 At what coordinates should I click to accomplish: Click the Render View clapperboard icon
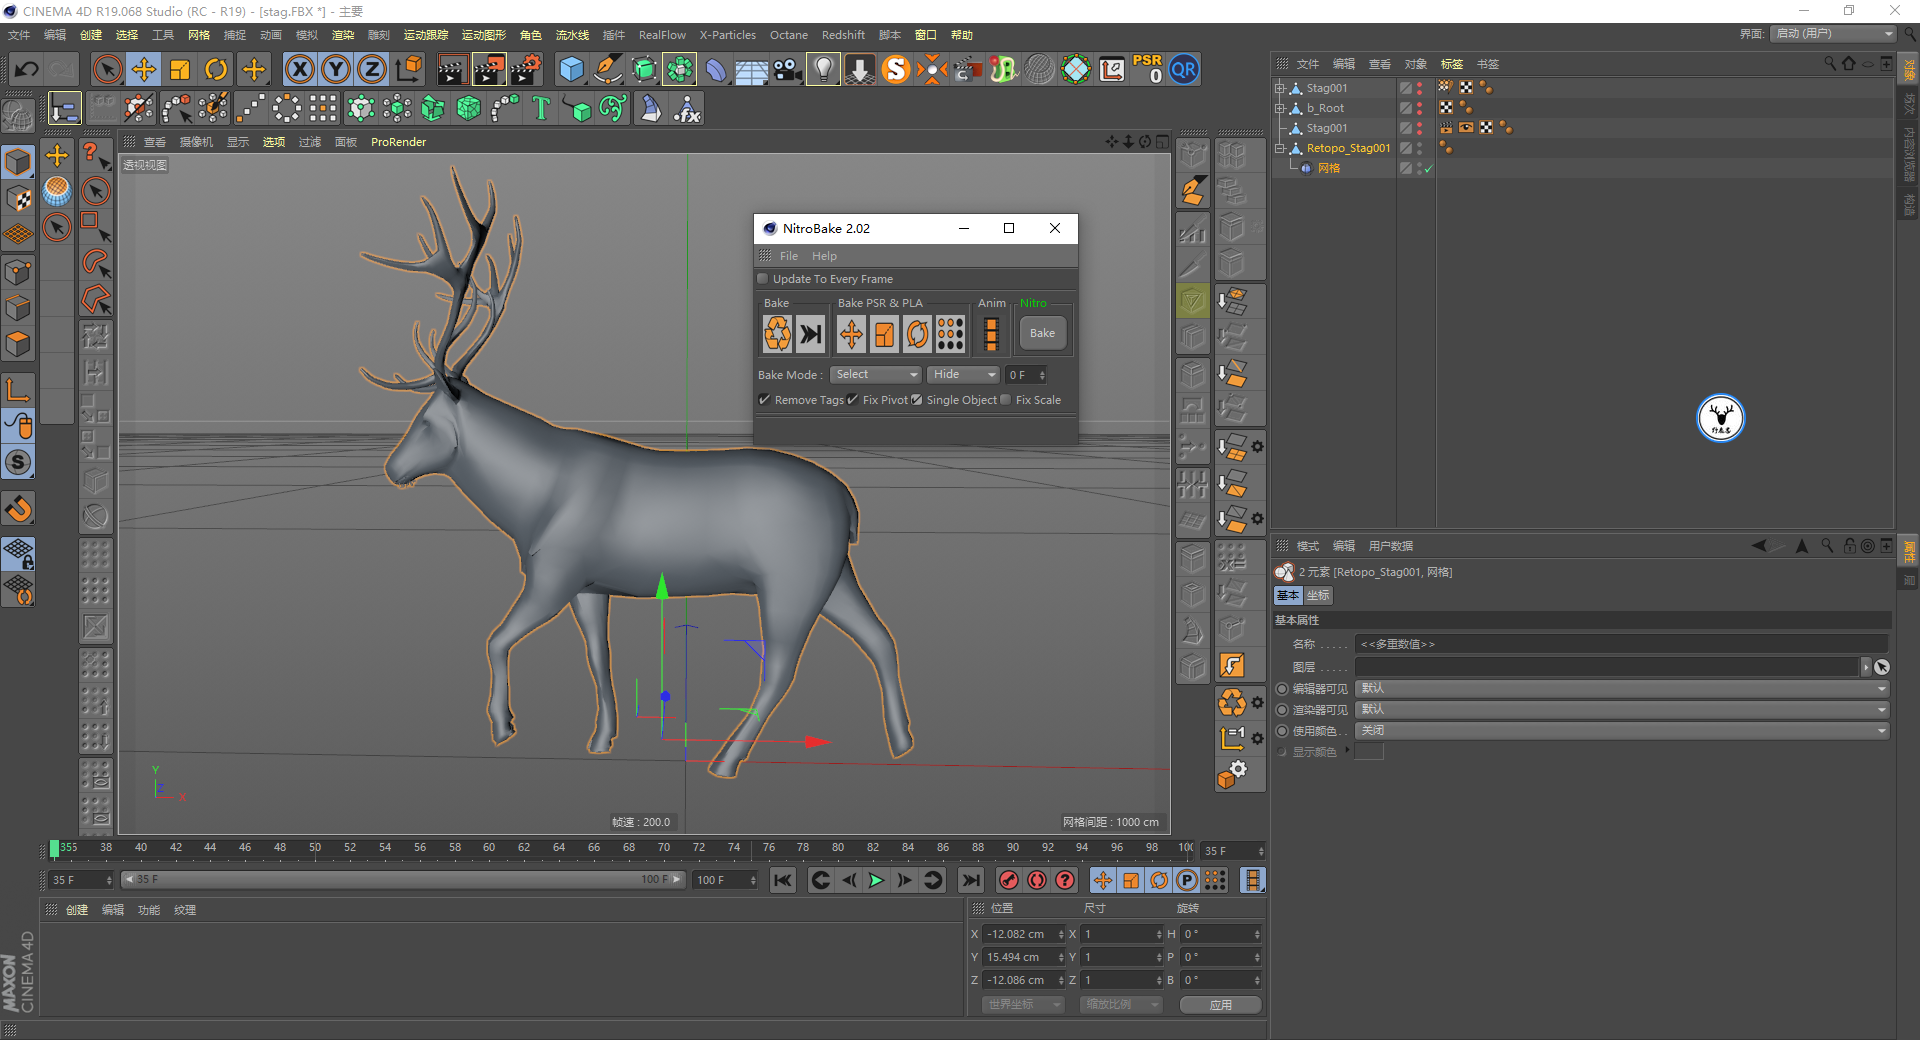click(x=452, y=69)
